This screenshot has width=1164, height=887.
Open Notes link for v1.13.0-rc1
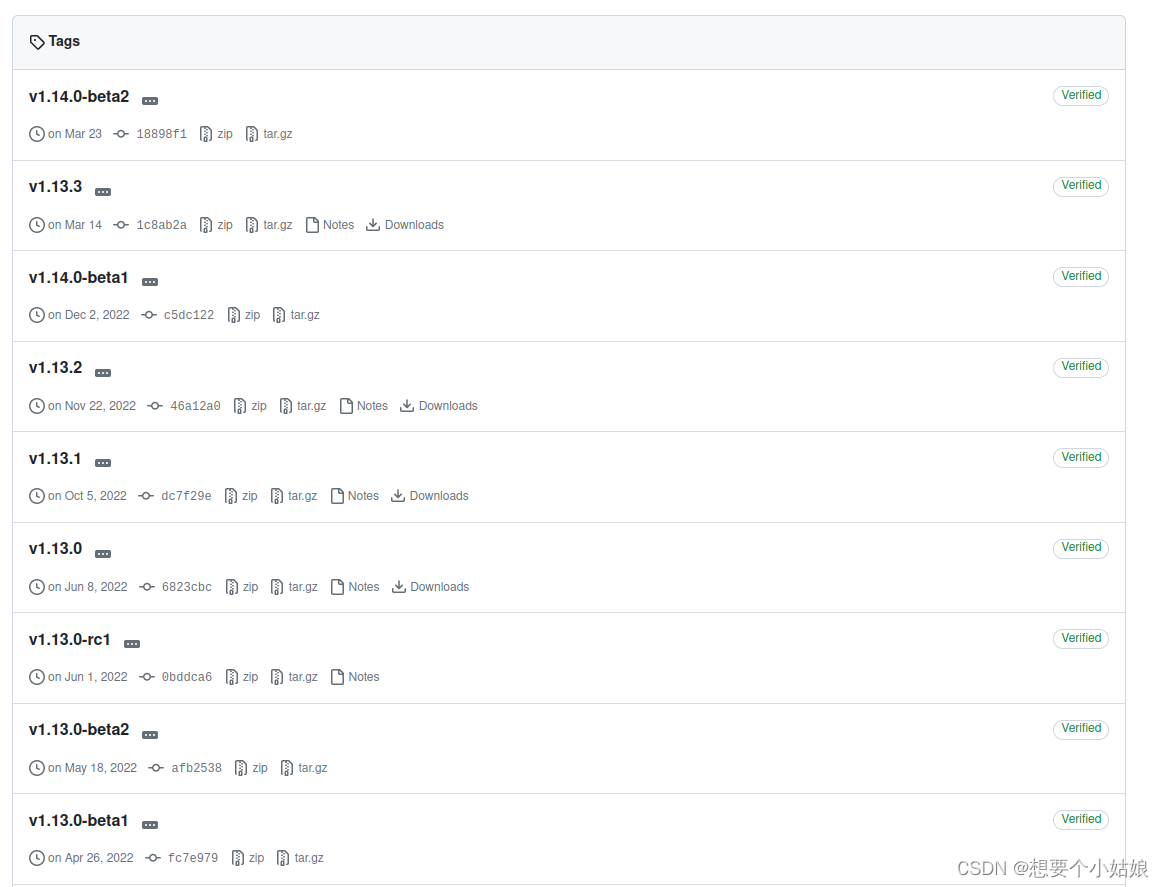point(364,677)
